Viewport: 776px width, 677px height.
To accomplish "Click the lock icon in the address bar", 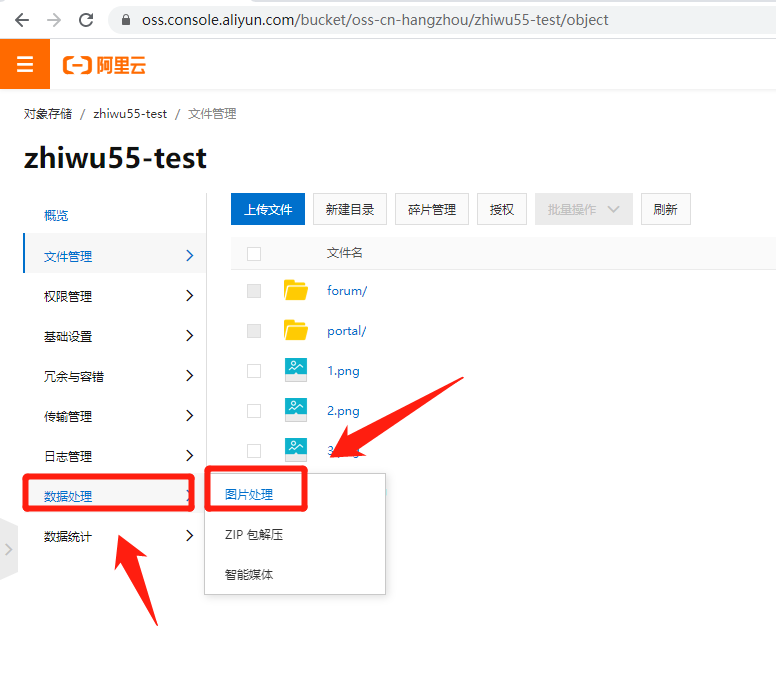I will [126, 20].
